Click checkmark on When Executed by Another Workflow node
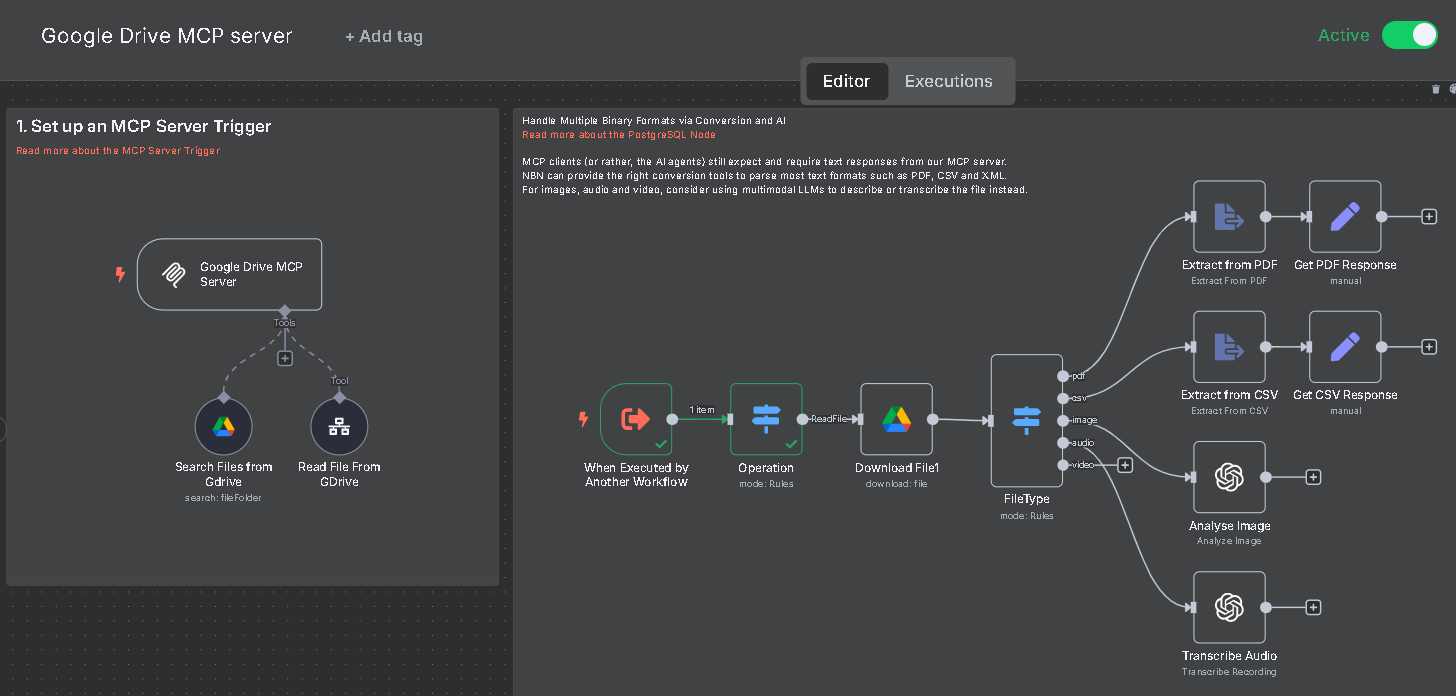Screen dimensions: 1456x696 click(x=661, y=443)
